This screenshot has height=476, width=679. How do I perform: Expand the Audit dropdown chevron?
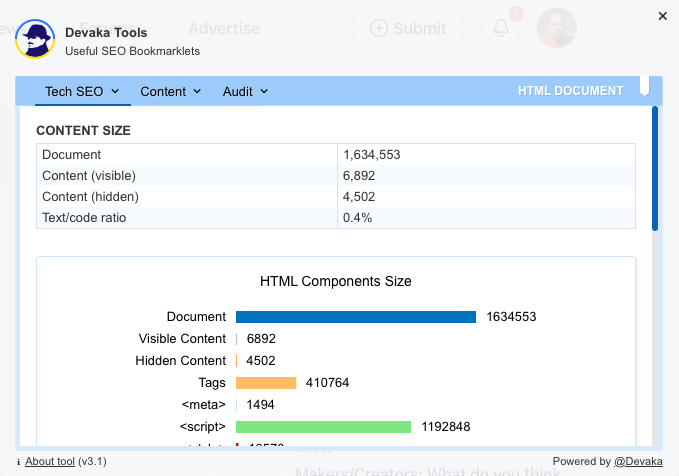(264, 91)
